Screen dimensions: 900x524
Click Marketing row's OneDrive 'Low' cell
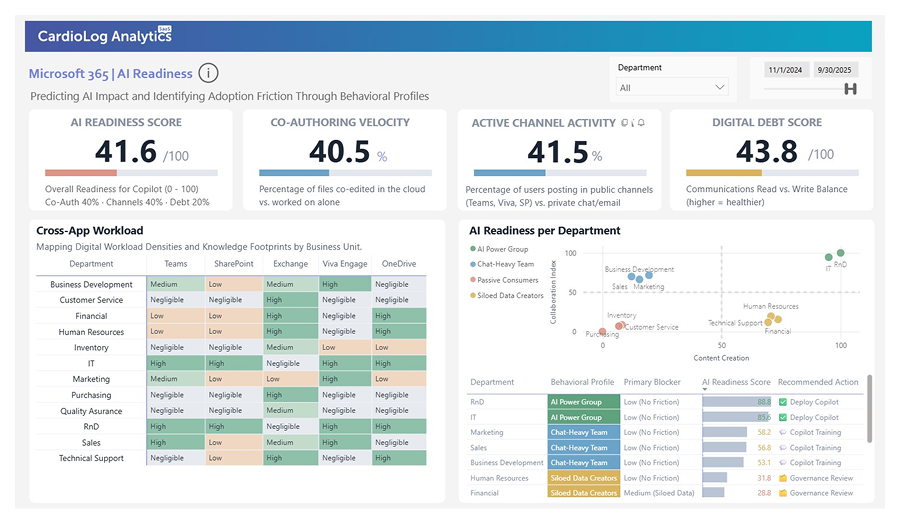pos(399,379)
